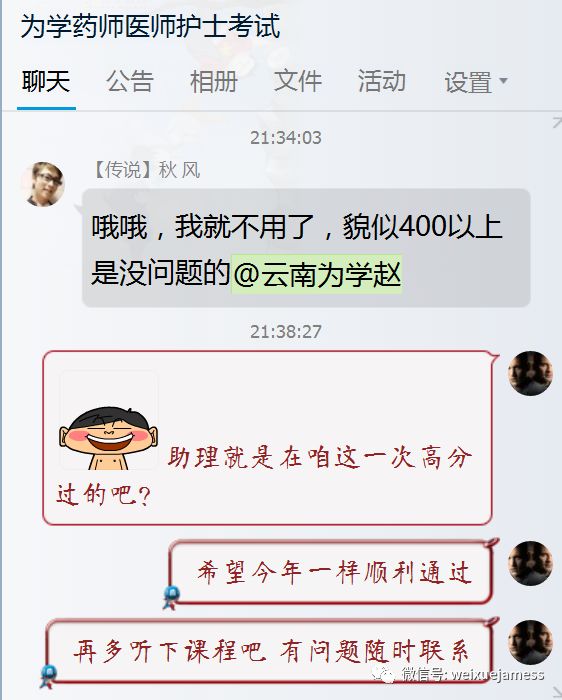Click avatar beside the 助理就是在咱这一次 message
Screen dimensions: 562x700
coord(530,373)
